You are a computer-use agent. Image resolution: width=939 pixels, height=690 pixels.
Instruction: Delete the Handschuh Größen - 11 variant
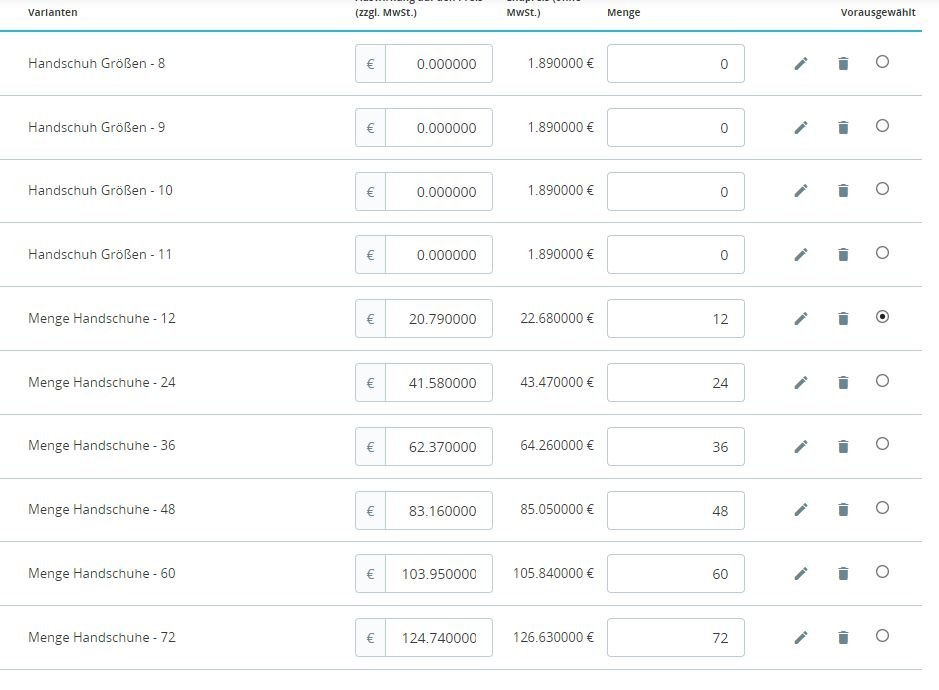tap(843, 255)
